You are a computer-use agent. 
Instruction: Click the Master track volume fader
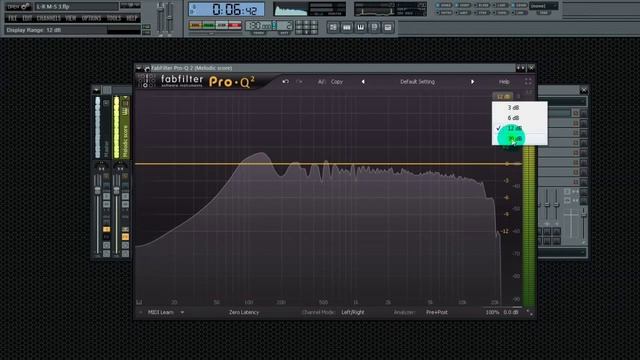point(98,190)
